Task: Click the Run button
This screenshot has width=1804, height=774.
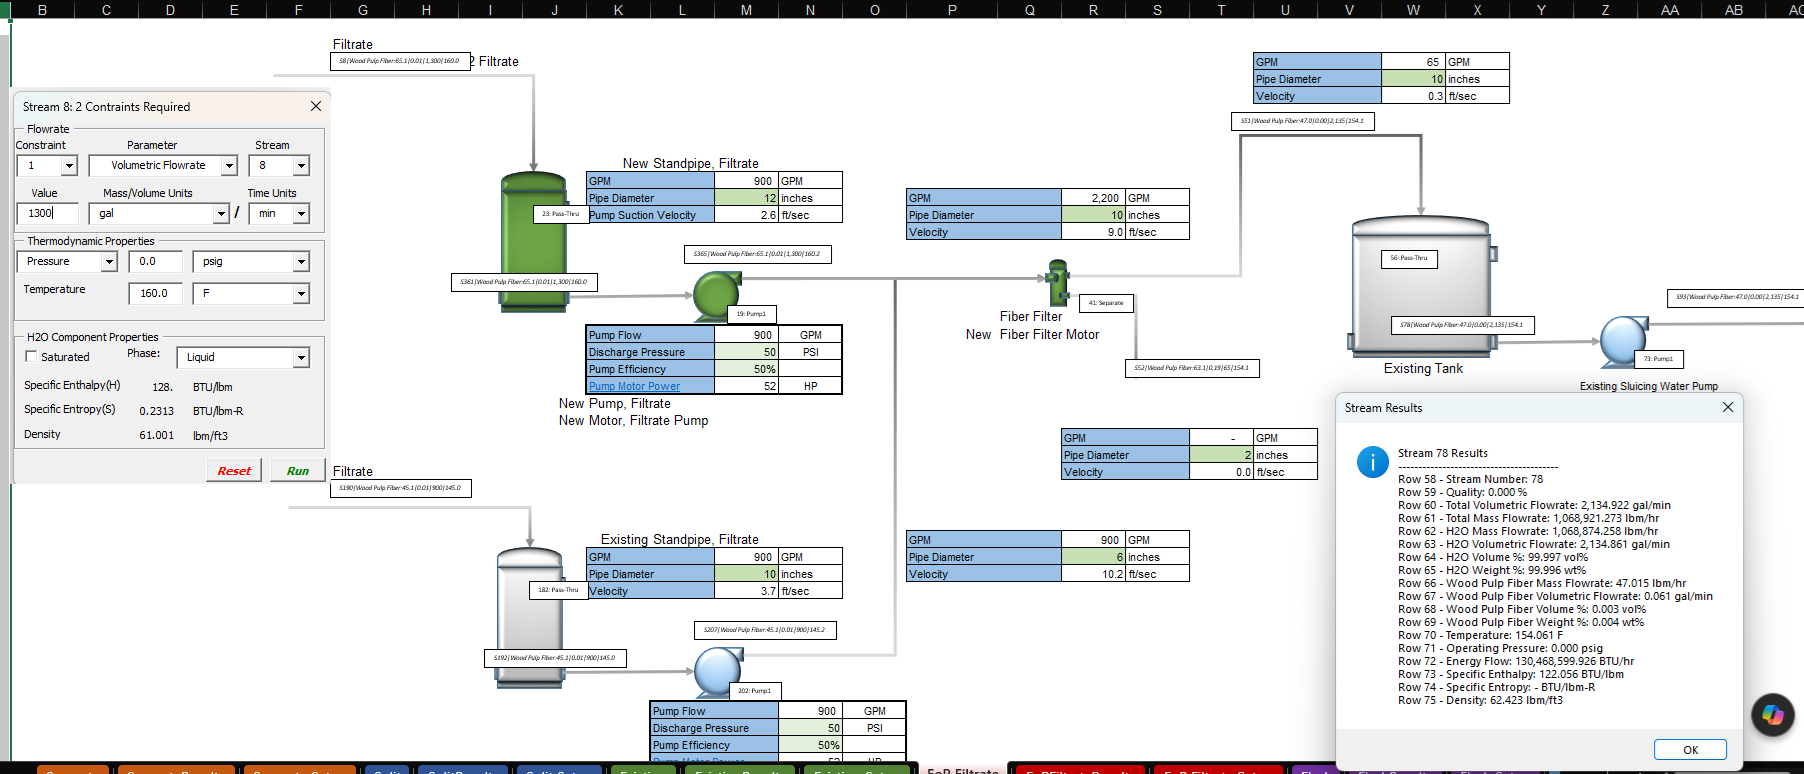Action: pos(298,471)
